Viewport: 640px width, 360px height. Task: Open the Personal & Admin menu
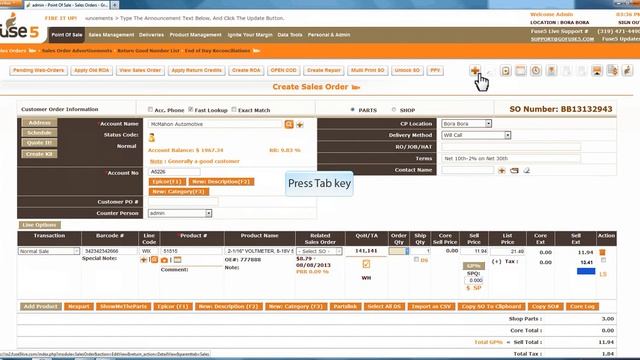pyautogui.click(x=329, y=35)
